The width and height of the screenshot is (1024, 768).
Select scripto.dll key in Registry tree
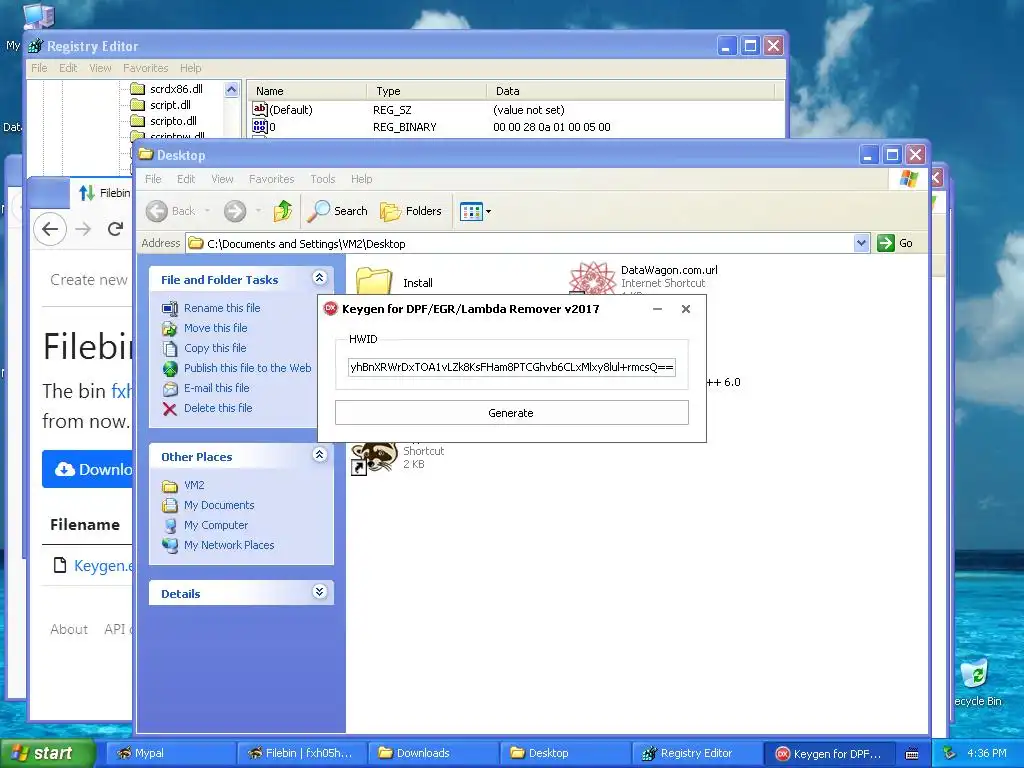pyautogui.click(x=173, y=121)
